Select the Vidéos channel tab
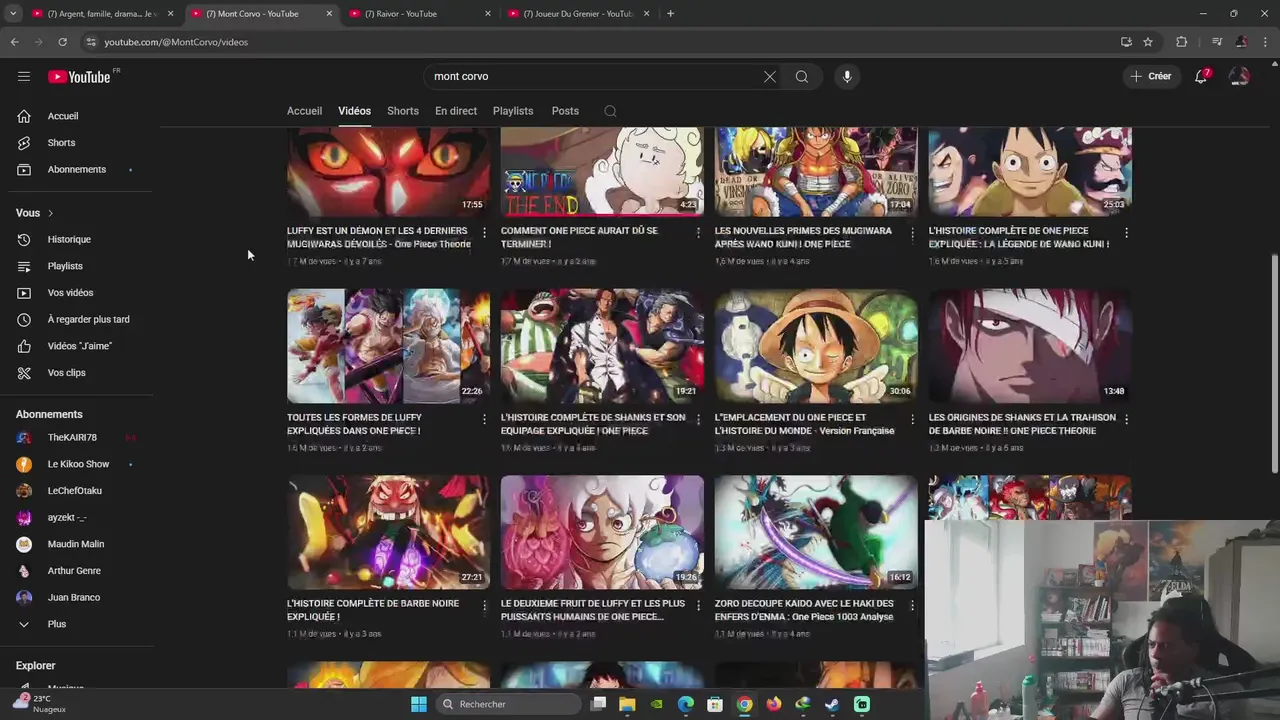The height and width of the screenshot is (720, 1280). pos(354,111)
